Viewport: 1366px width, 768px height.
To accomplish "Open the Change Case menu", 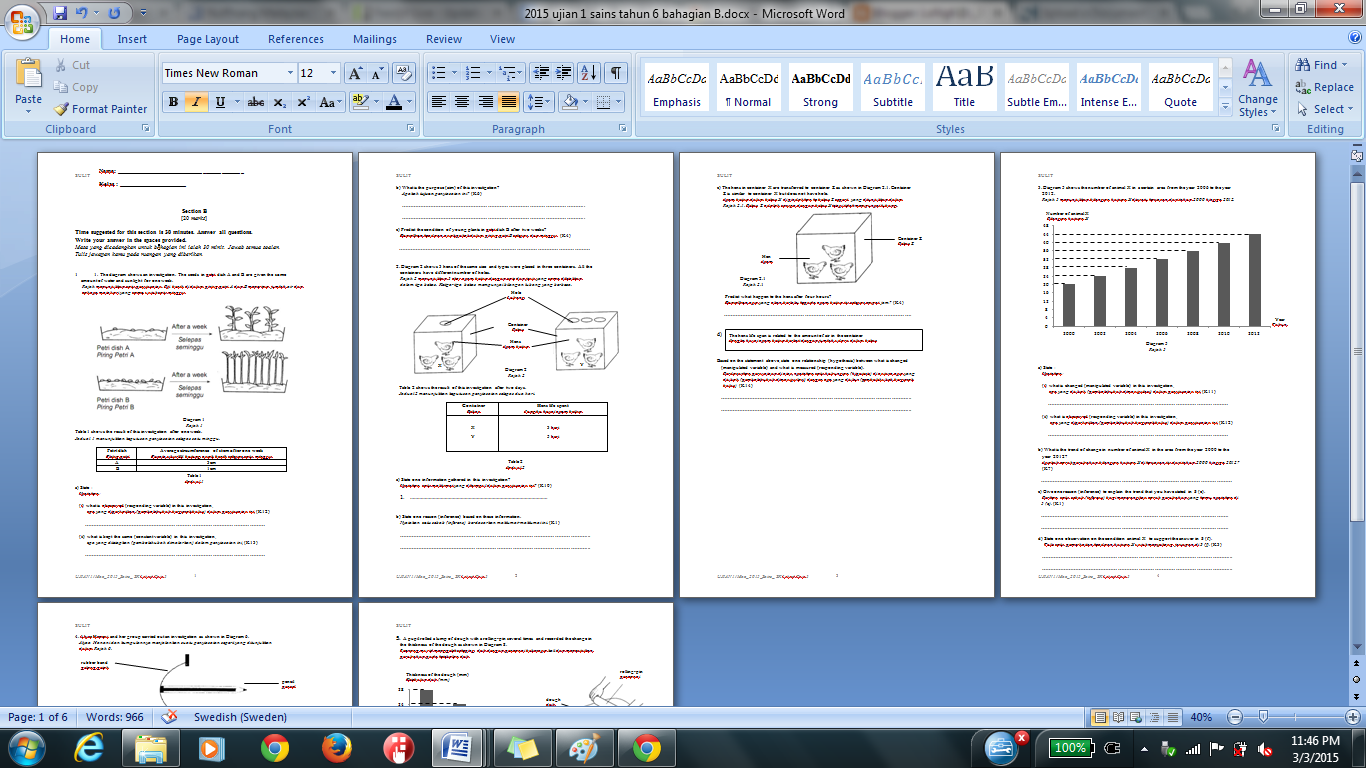I will 329,102.
